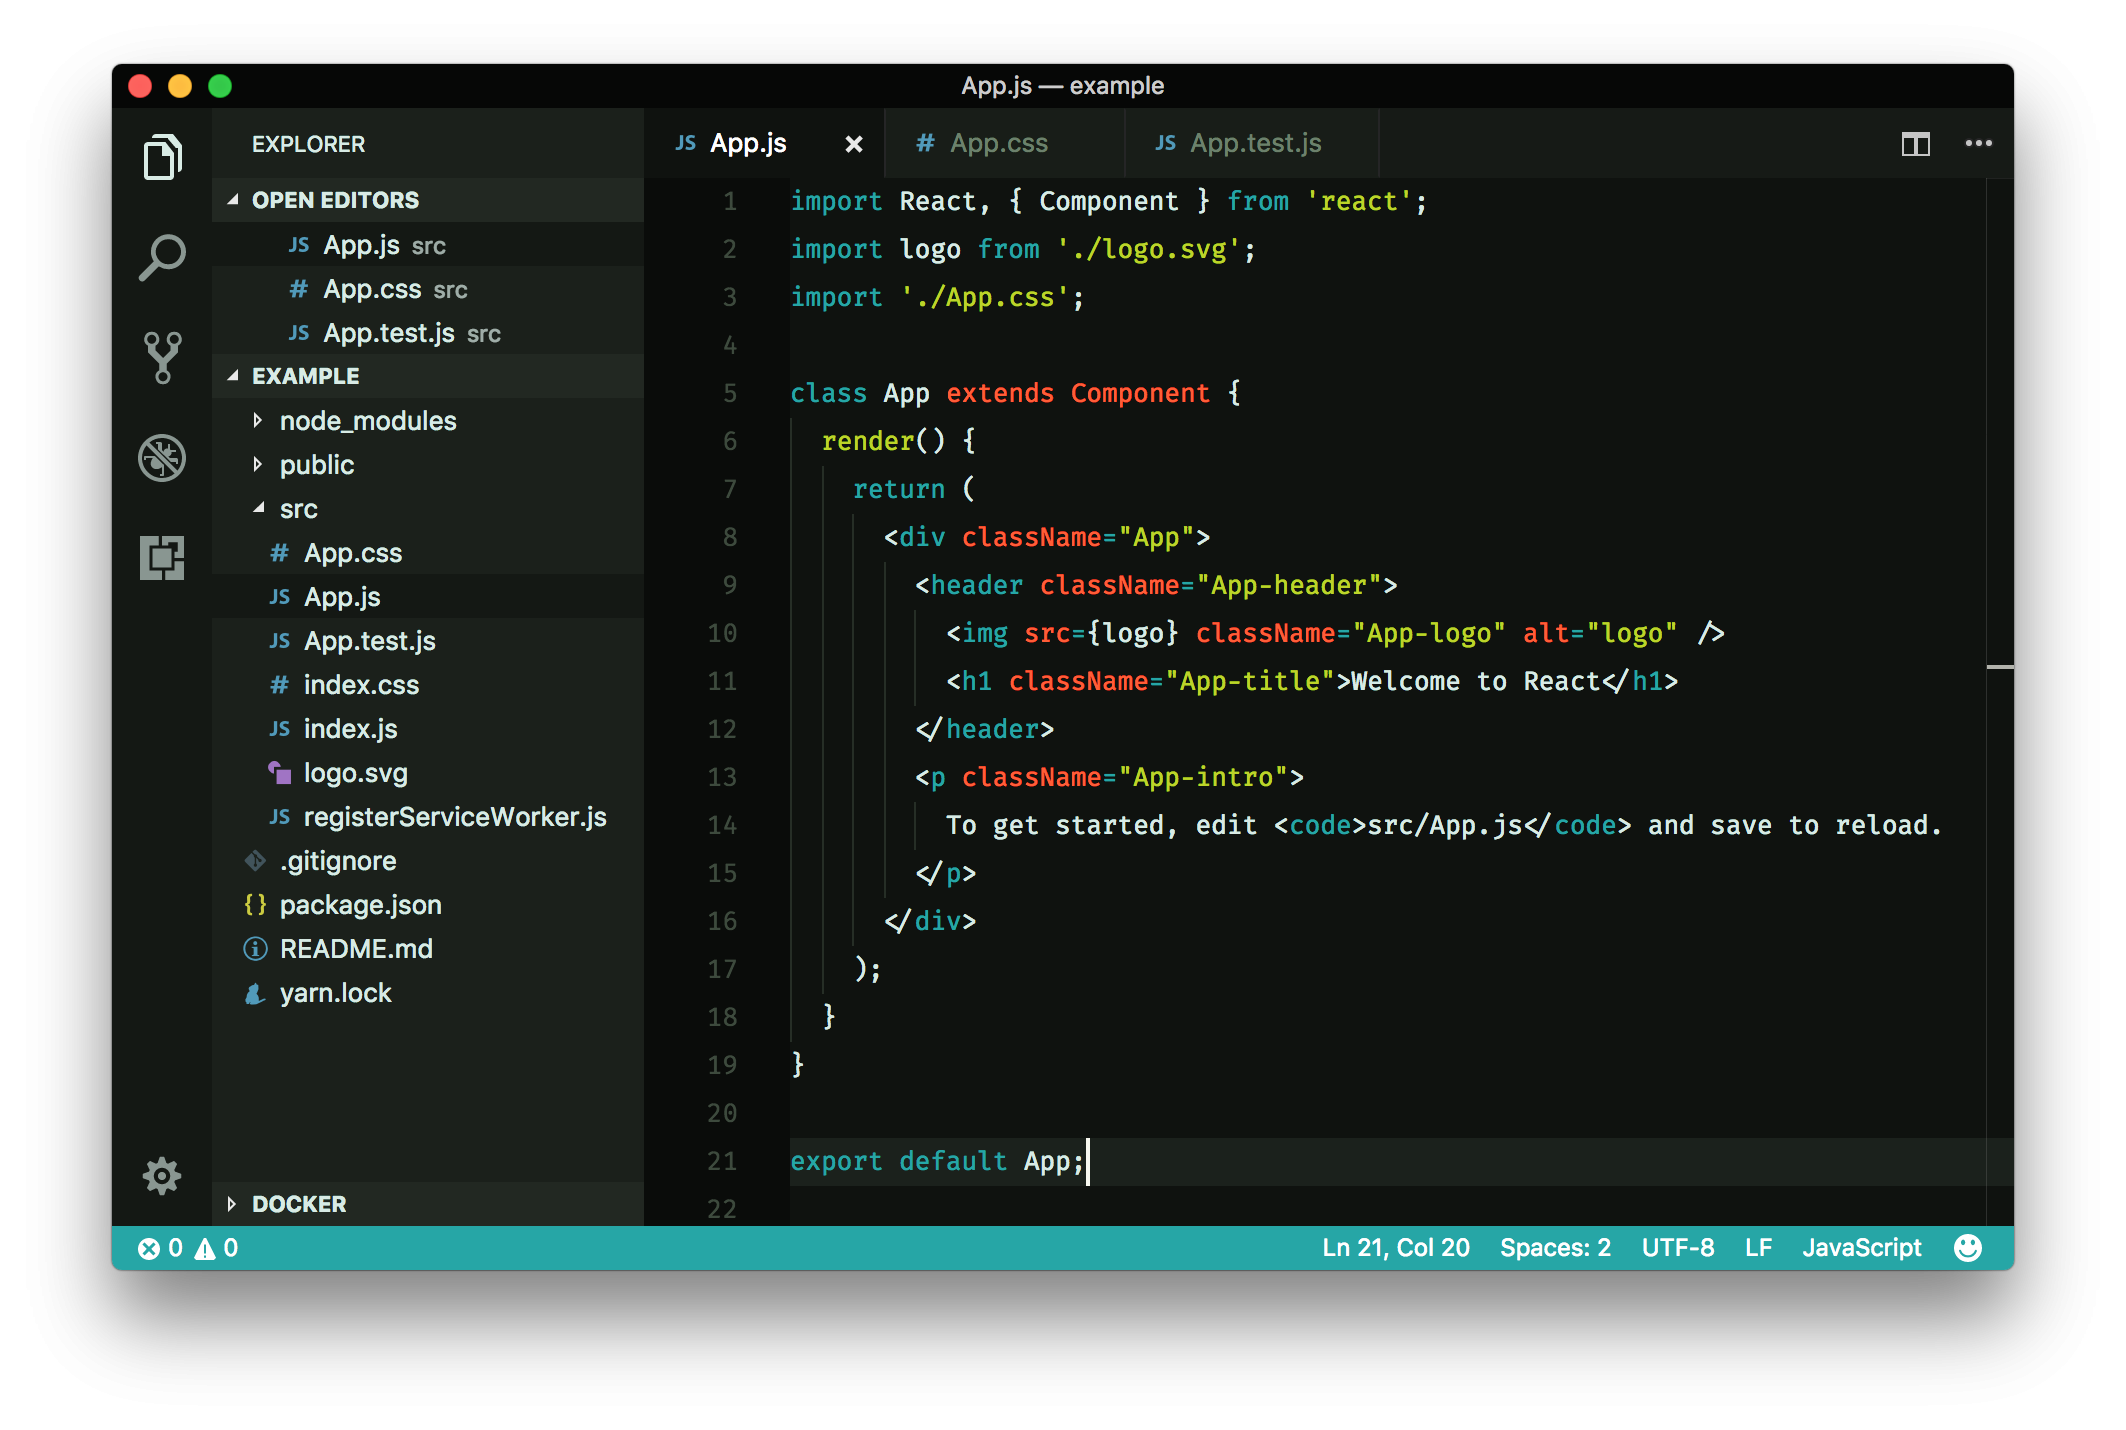Click 'Welcome to React' text in line 11
Viewport: 2126px width, 1430px height.
(x=1476, y=681)
